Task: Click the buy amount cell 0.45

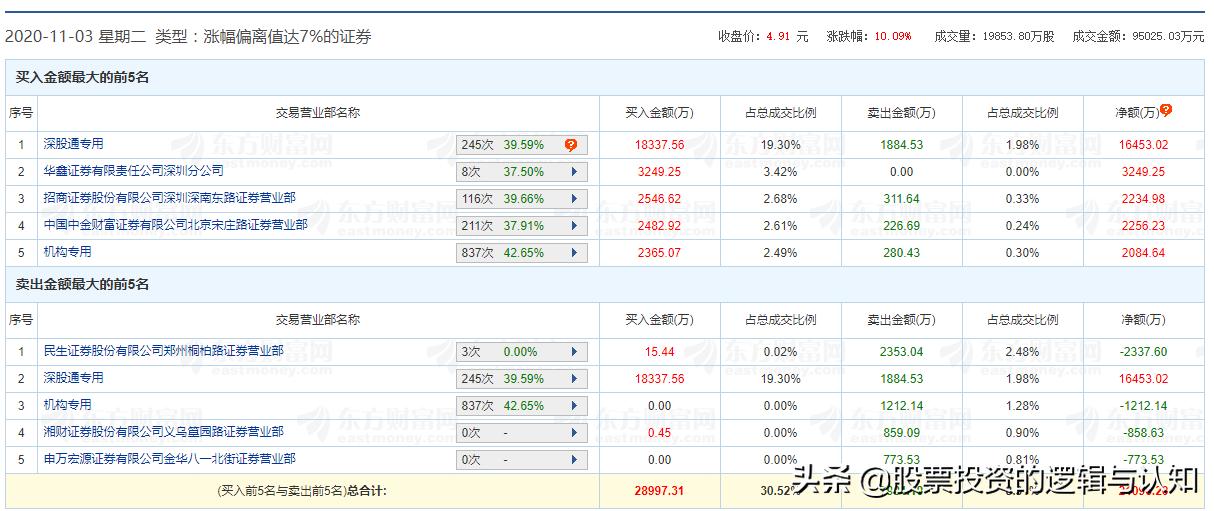Action: point(659,433)
